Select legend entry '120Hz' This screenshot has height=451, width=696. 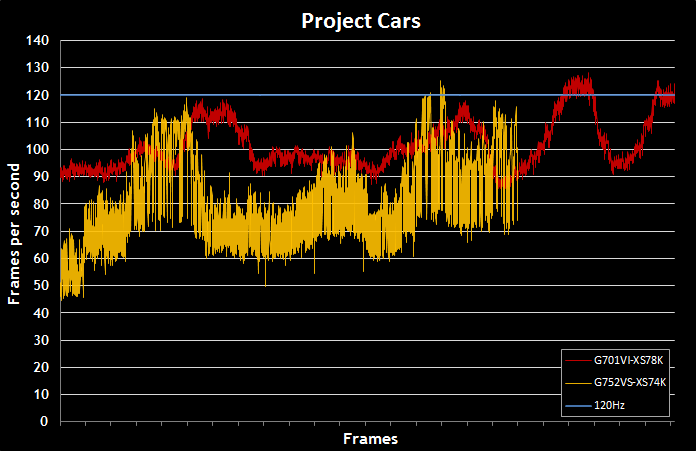click(x=609, y=405)
